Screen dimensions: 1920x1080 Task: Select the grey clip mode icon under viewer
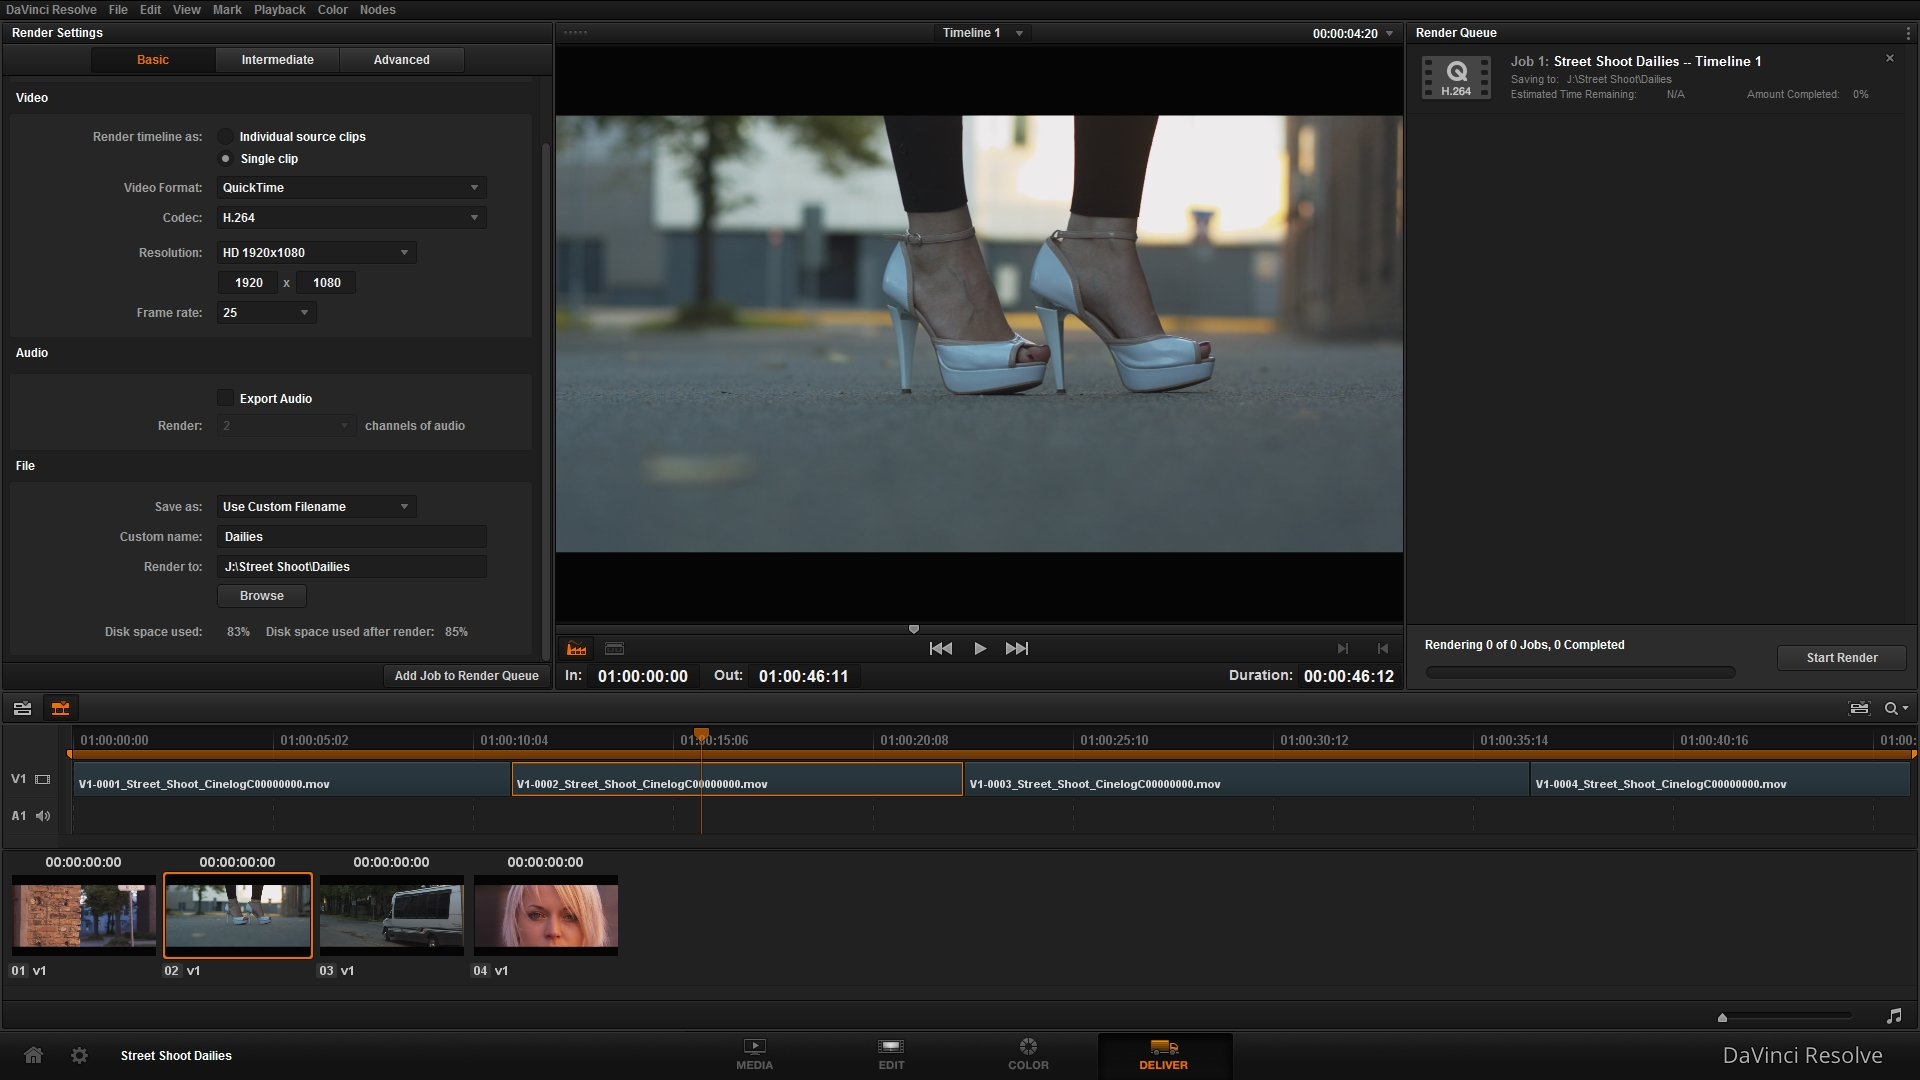(x=615, y=649)
